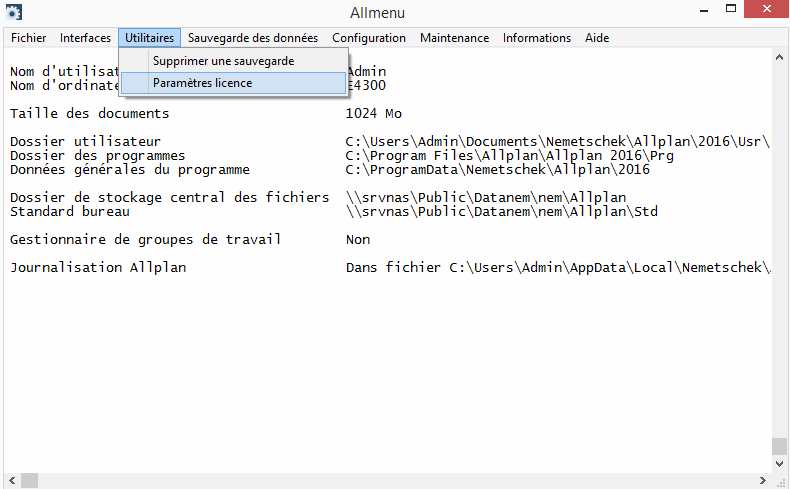Image resolution: width=790 pixels, height=489 pixels.
Task: Close the Allmenu window
Action: pyautogui.click(x=766, y=9)
